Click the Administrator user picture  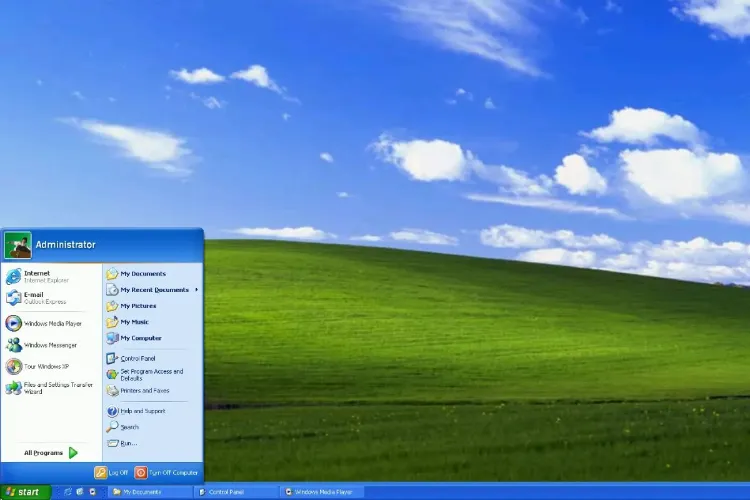click(18, 245)
